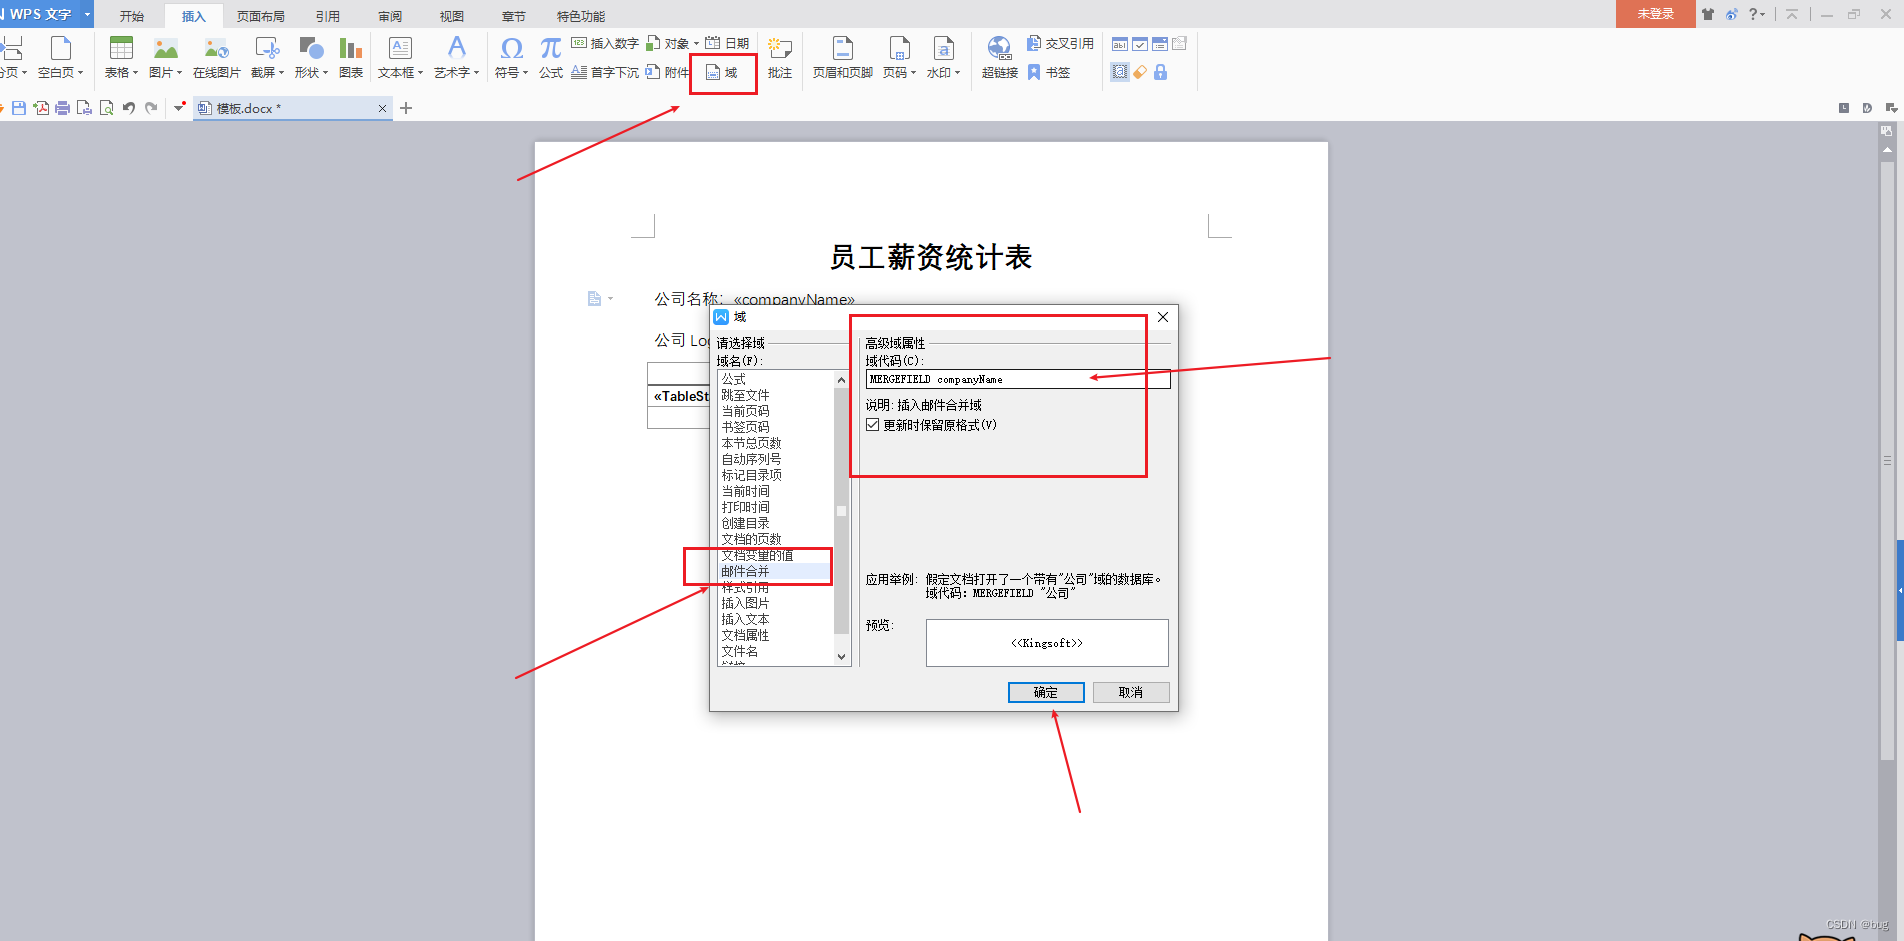This screenshot has width=1904, height=941.
Task: Insert a blank page (空白页)
Action: point(60,57)
